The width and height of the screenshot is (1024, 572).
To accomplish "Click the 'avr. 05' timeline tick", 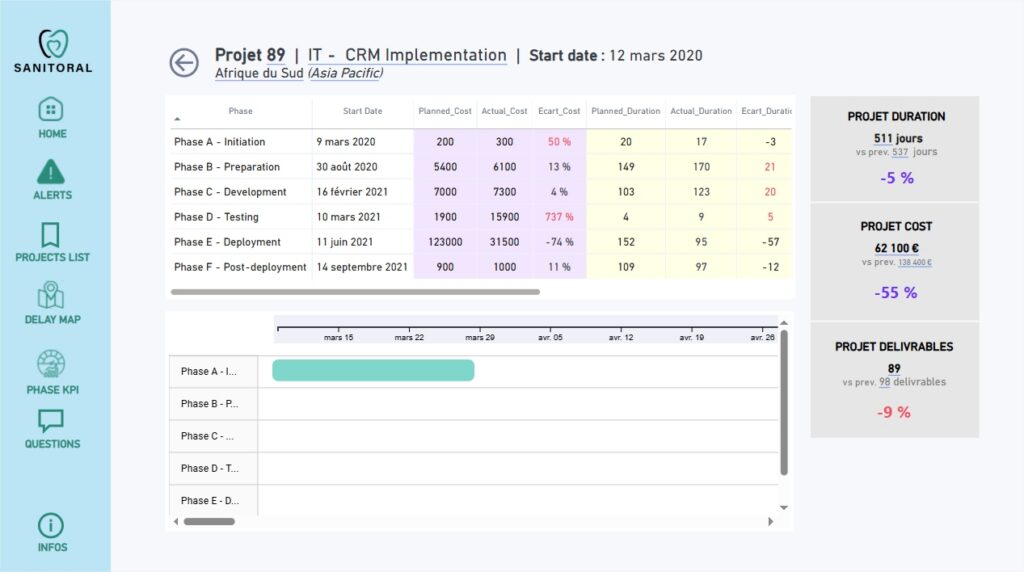I will [550, 338].
